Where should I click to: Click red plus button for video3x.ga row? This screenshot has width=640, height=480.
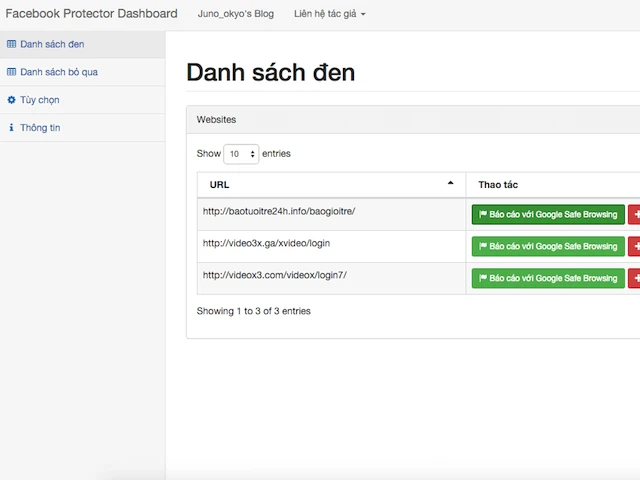click(x=634, y=246)
